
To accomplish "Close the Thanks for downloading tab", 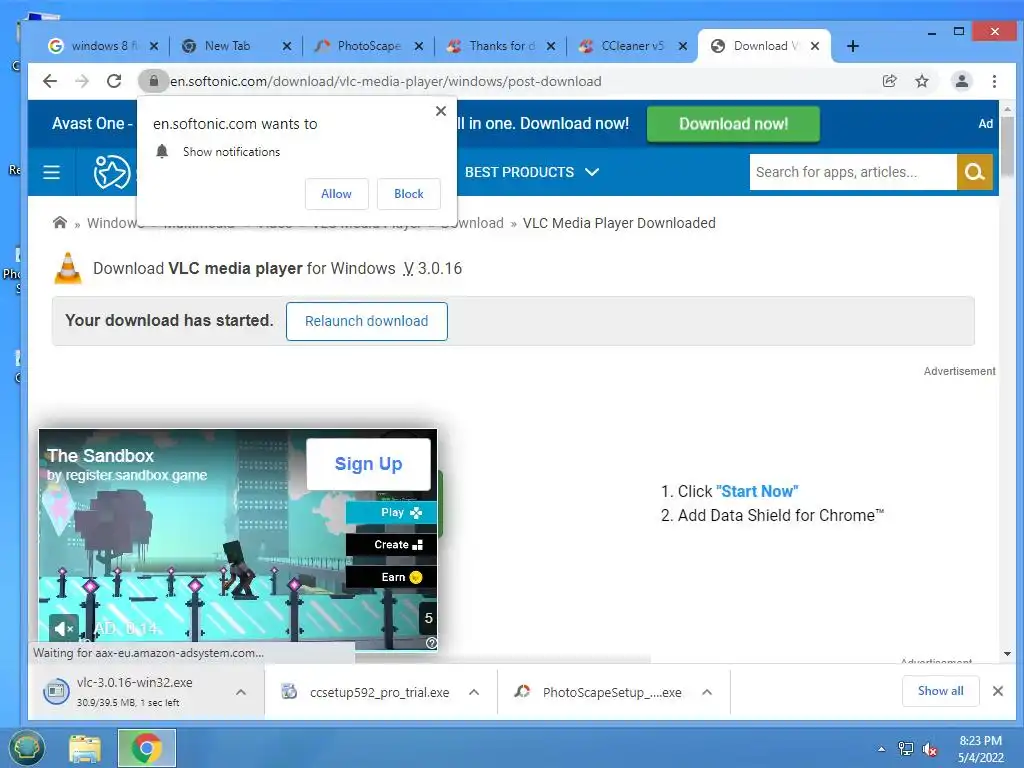I will point(551,46).
